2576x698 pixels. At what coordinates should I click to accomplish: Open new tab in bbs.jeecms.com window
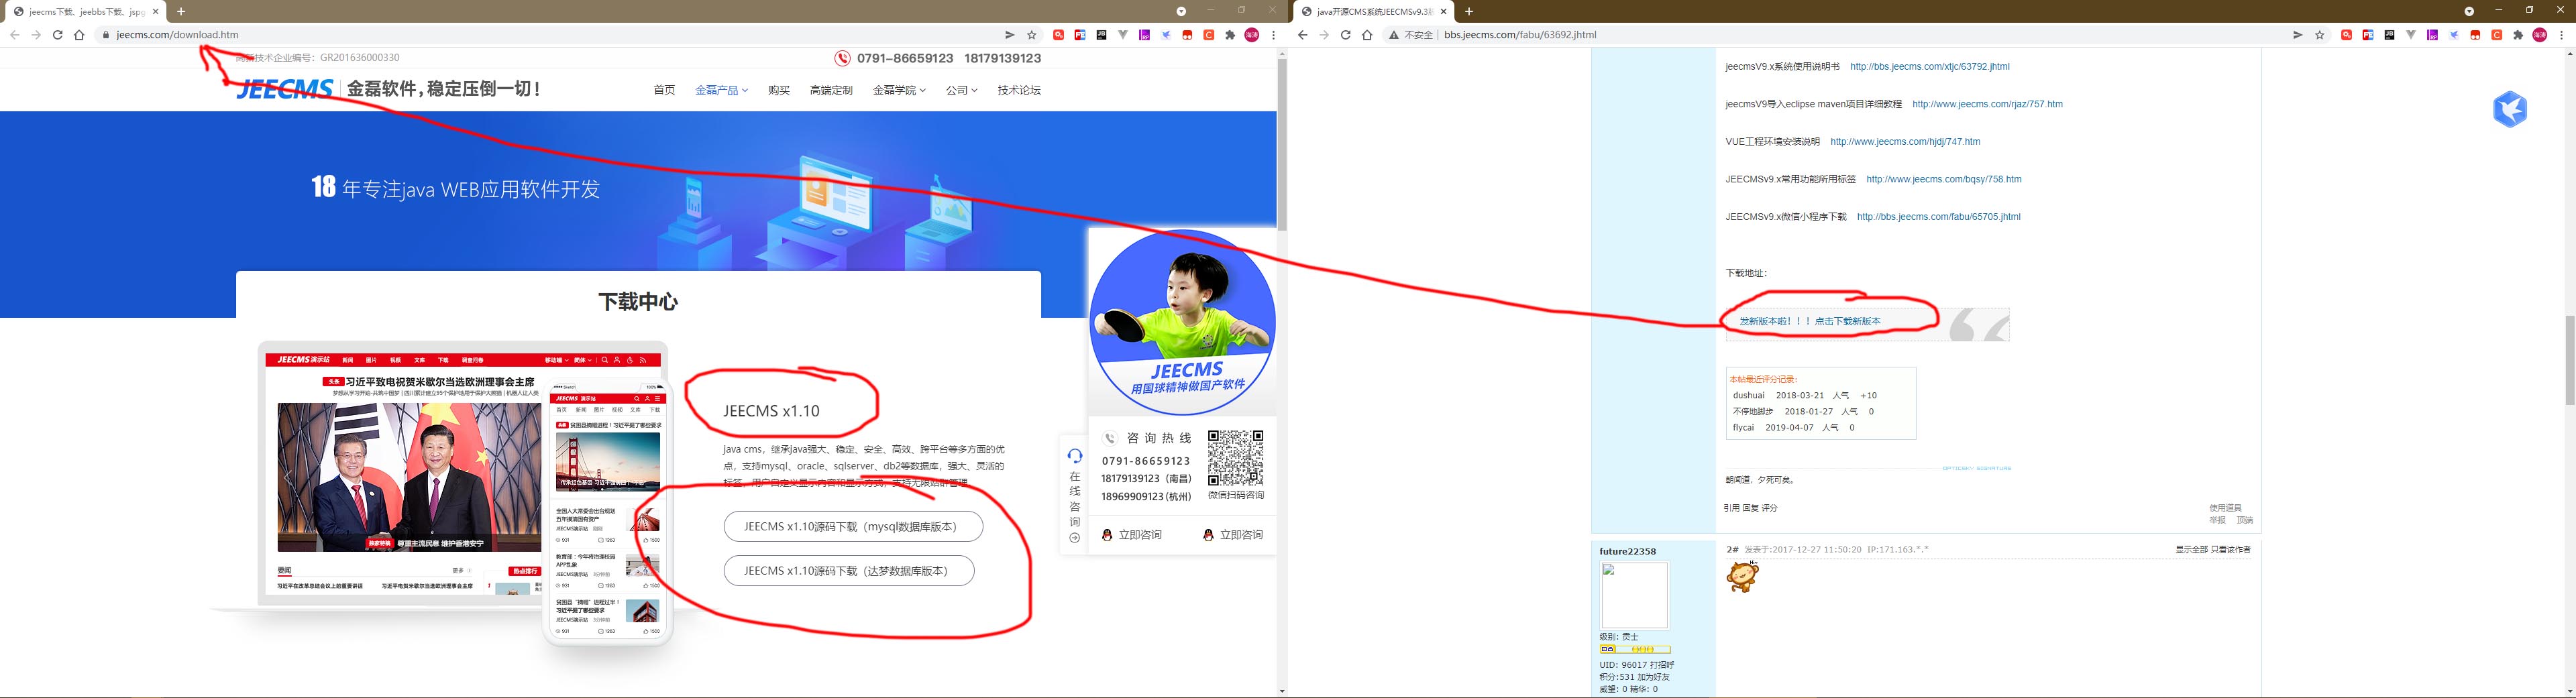1469,12
